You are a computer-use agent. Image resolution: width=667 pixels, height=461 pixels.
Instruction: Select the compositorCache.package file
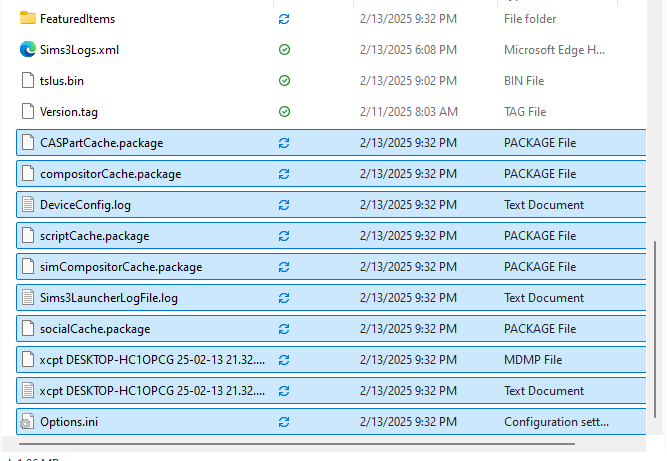pyautogui.click(x=331, y=174)
